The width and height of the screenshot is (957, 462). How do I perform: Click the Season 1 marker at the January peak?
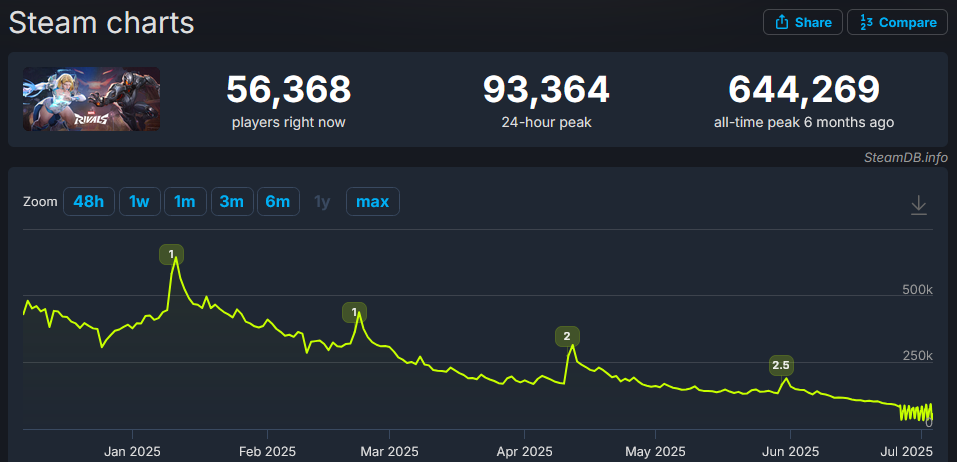pyautogui.click(x=172, y=254)
